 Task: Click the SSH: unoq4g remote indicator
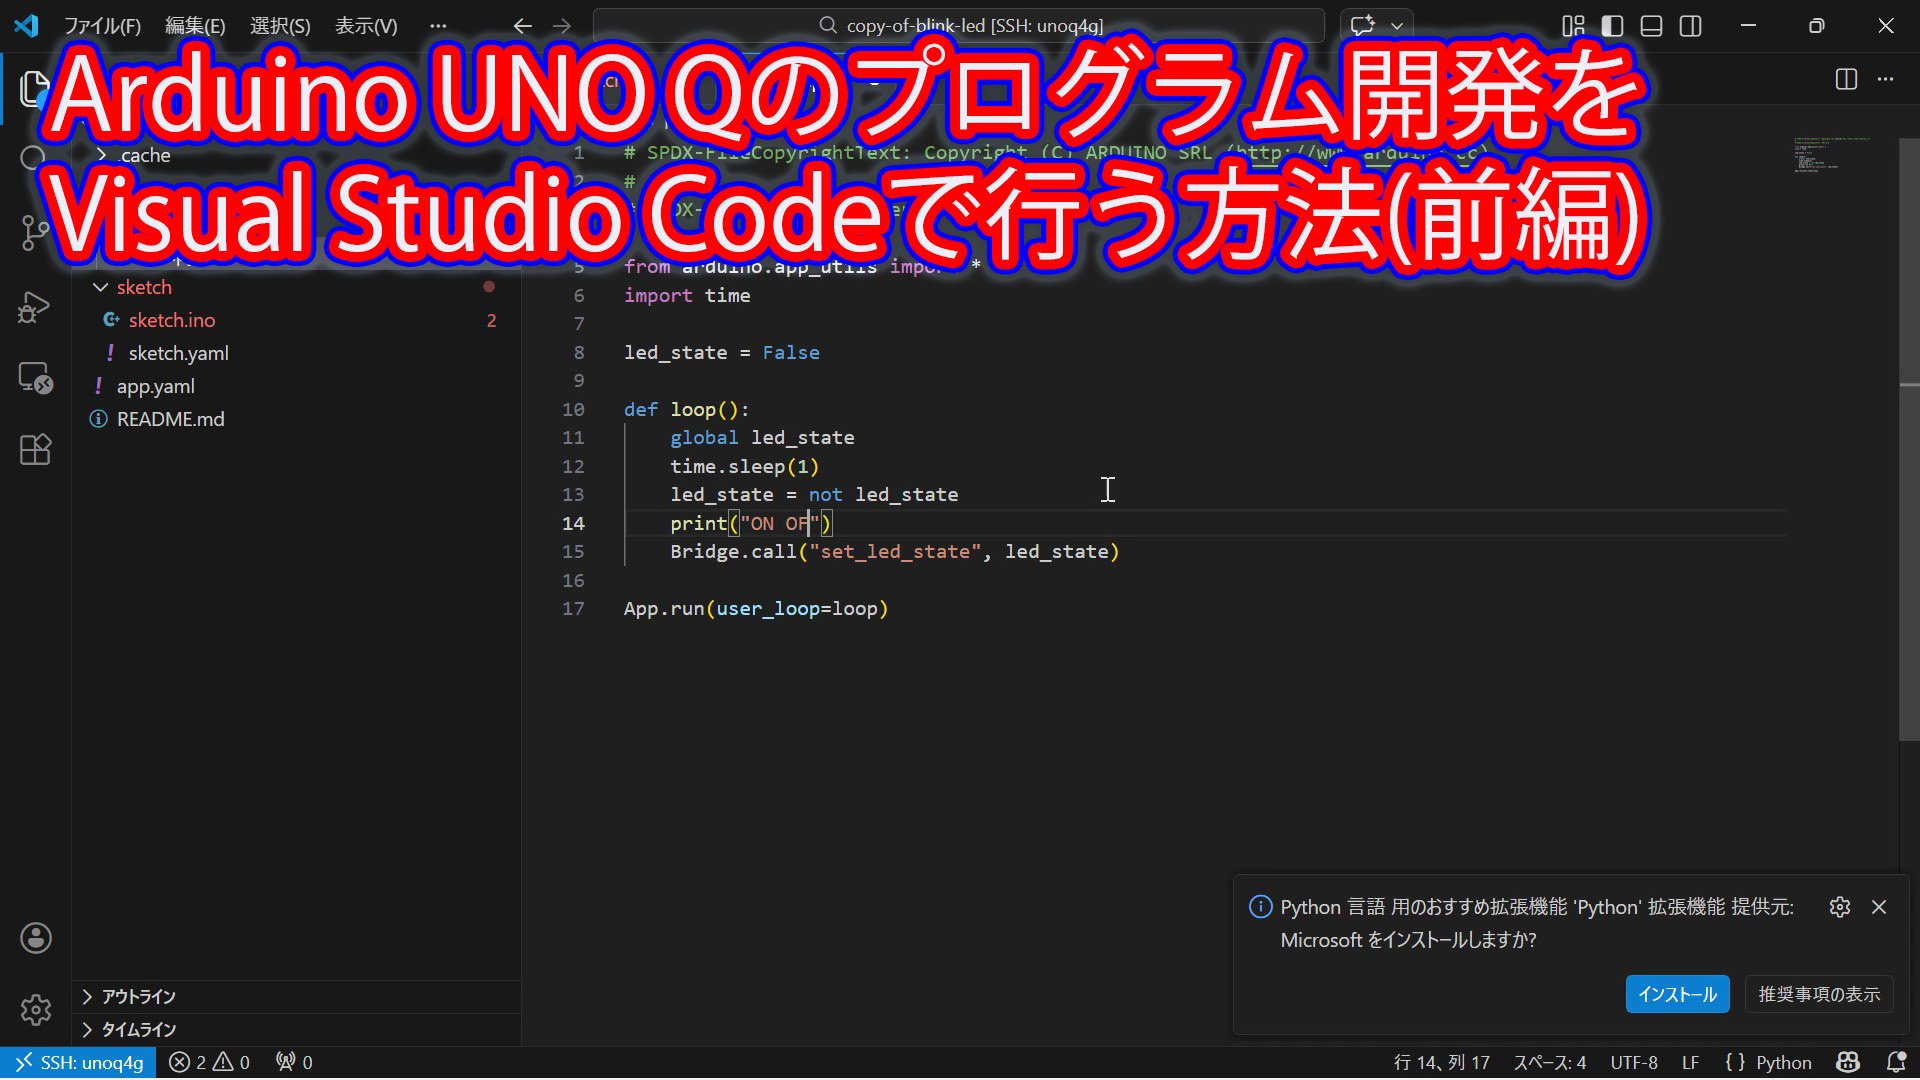click(x=79, y=1062)
